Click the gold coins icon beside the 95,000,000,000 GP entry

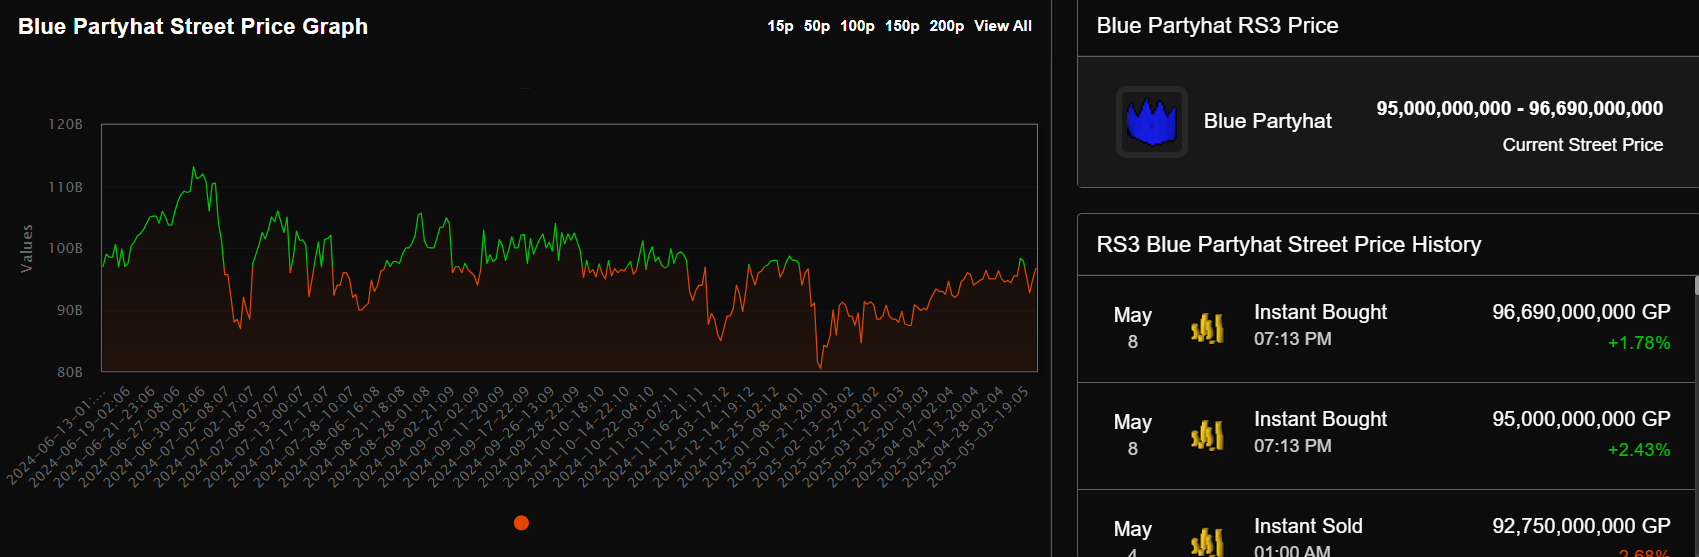tap(1207, 435)
